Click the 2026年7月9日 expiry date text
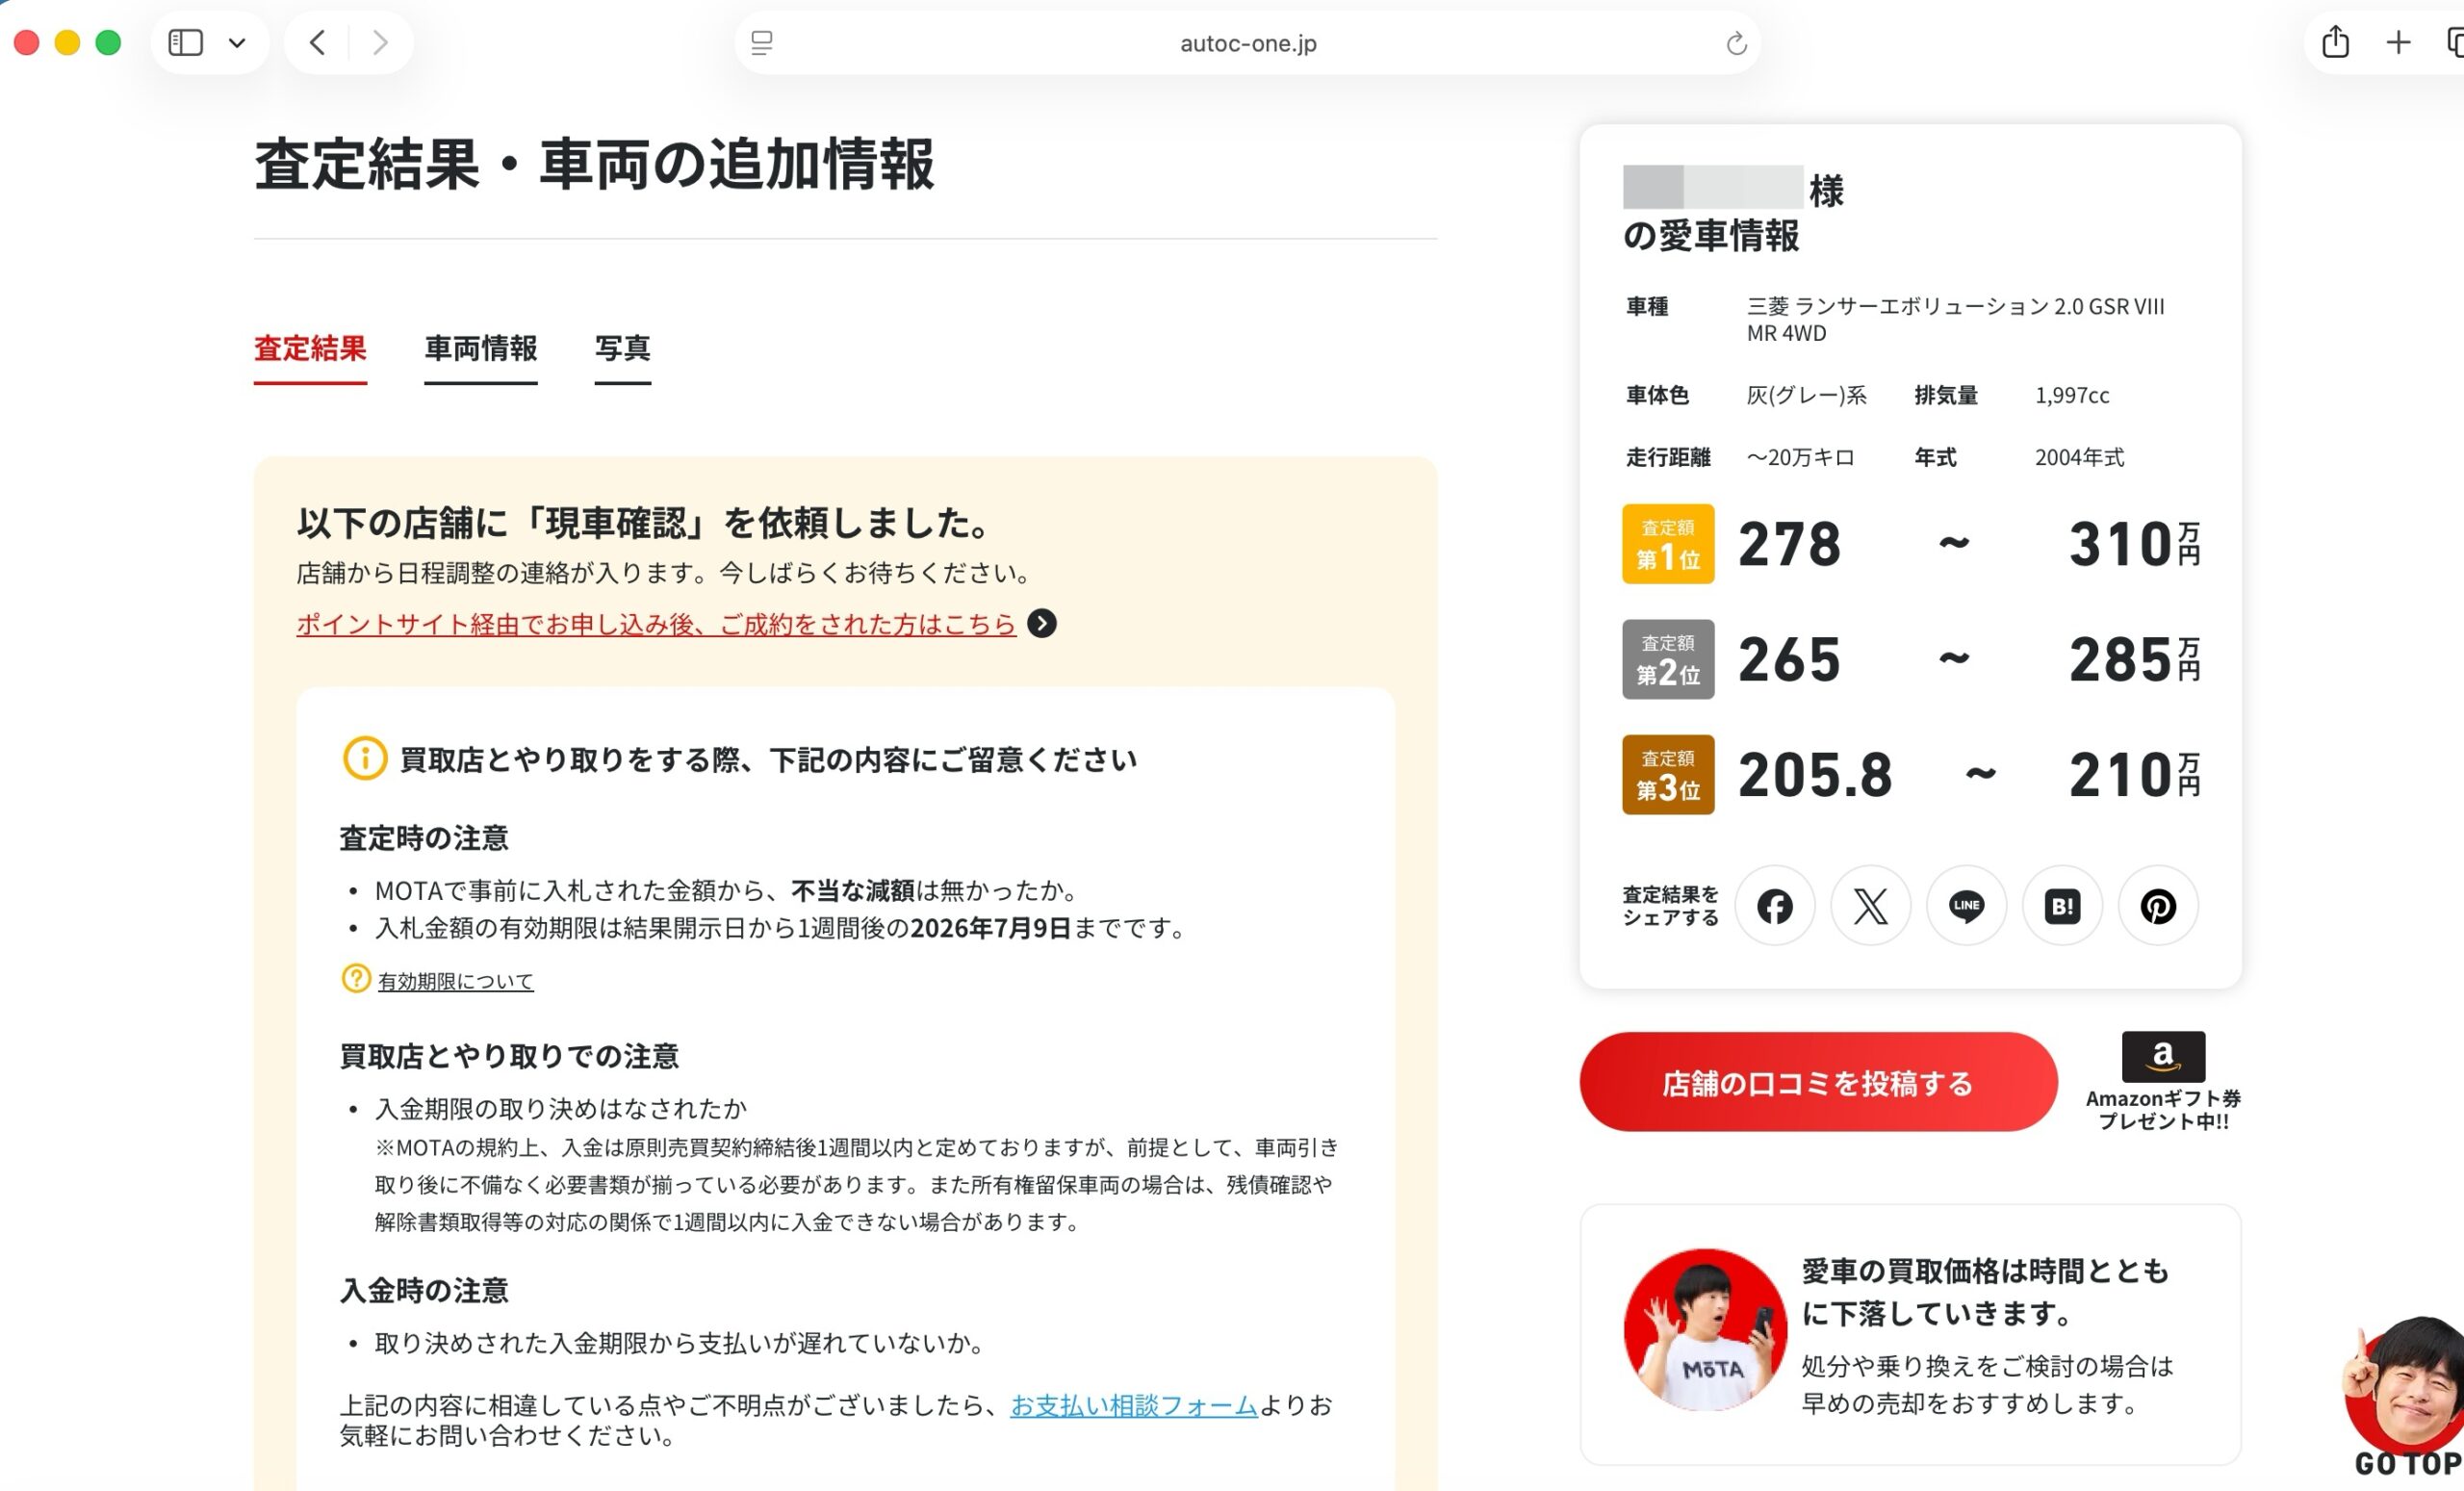This screenshot has width=2464, height=1491. pos(991,929)
